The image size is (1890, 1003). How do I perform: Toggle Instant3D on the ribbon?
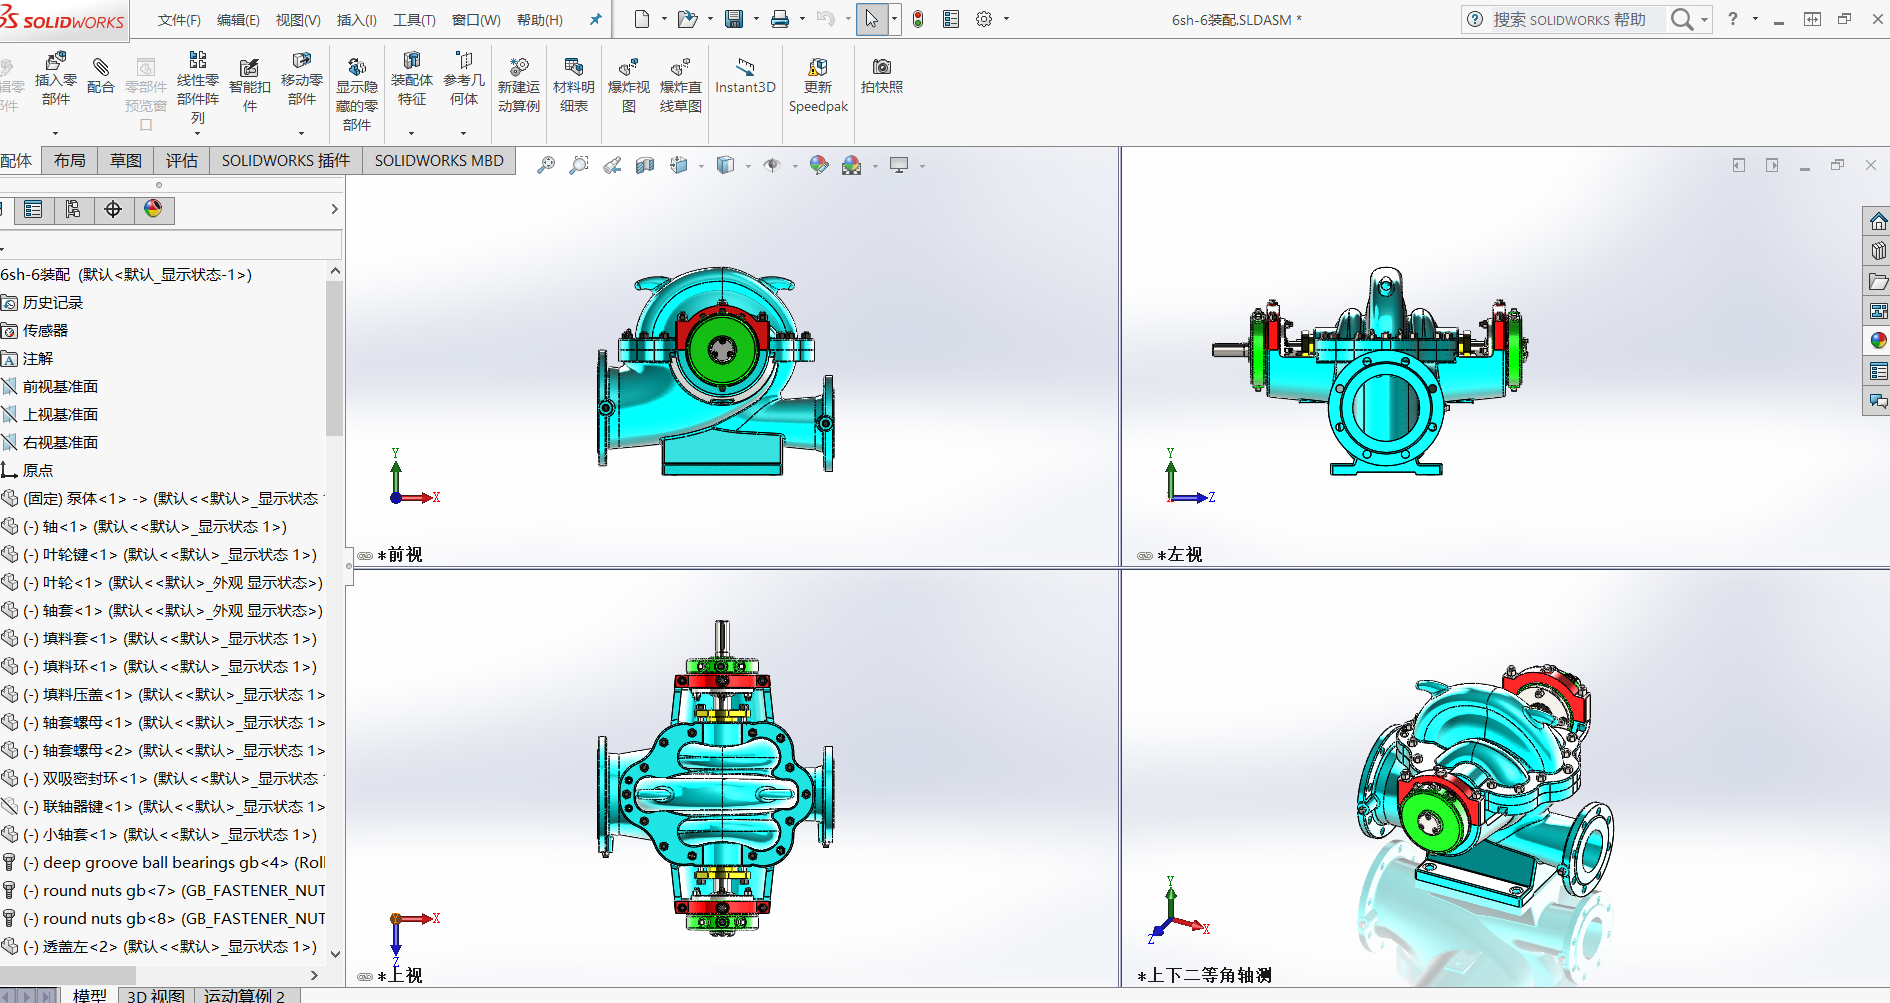[746, 76]
